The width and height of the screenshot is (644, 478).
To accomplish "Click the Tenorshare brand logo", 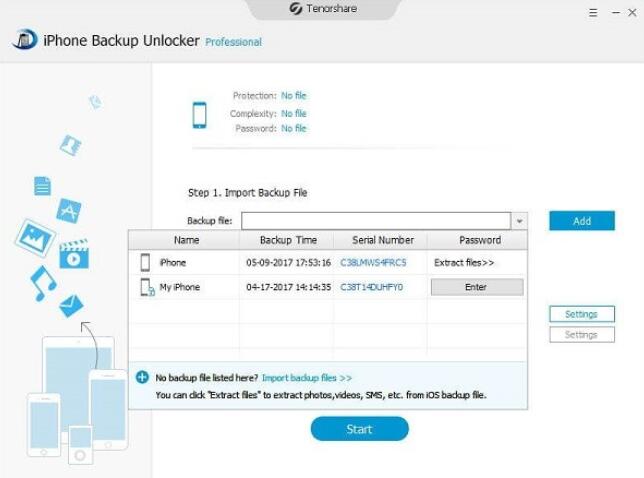I will pos(323,8).
